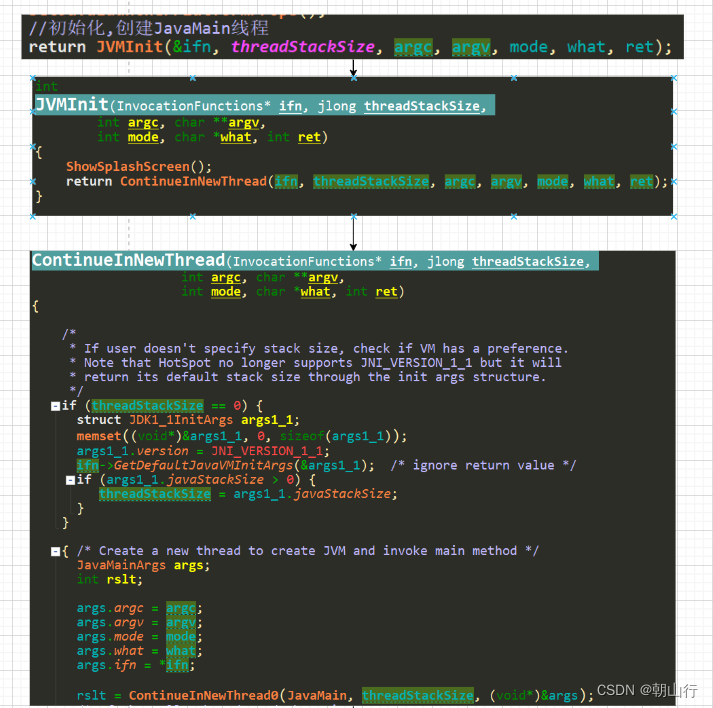713x708 pixels.
Task: Collapse the 'Create a new thread' code block
Action: 55,552
